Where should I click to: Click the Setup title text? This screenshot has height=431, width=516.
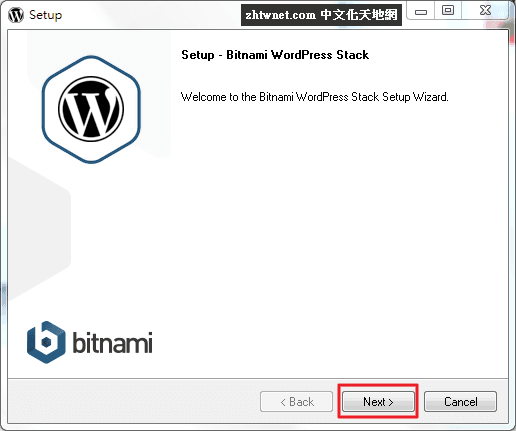click(45, 15)
